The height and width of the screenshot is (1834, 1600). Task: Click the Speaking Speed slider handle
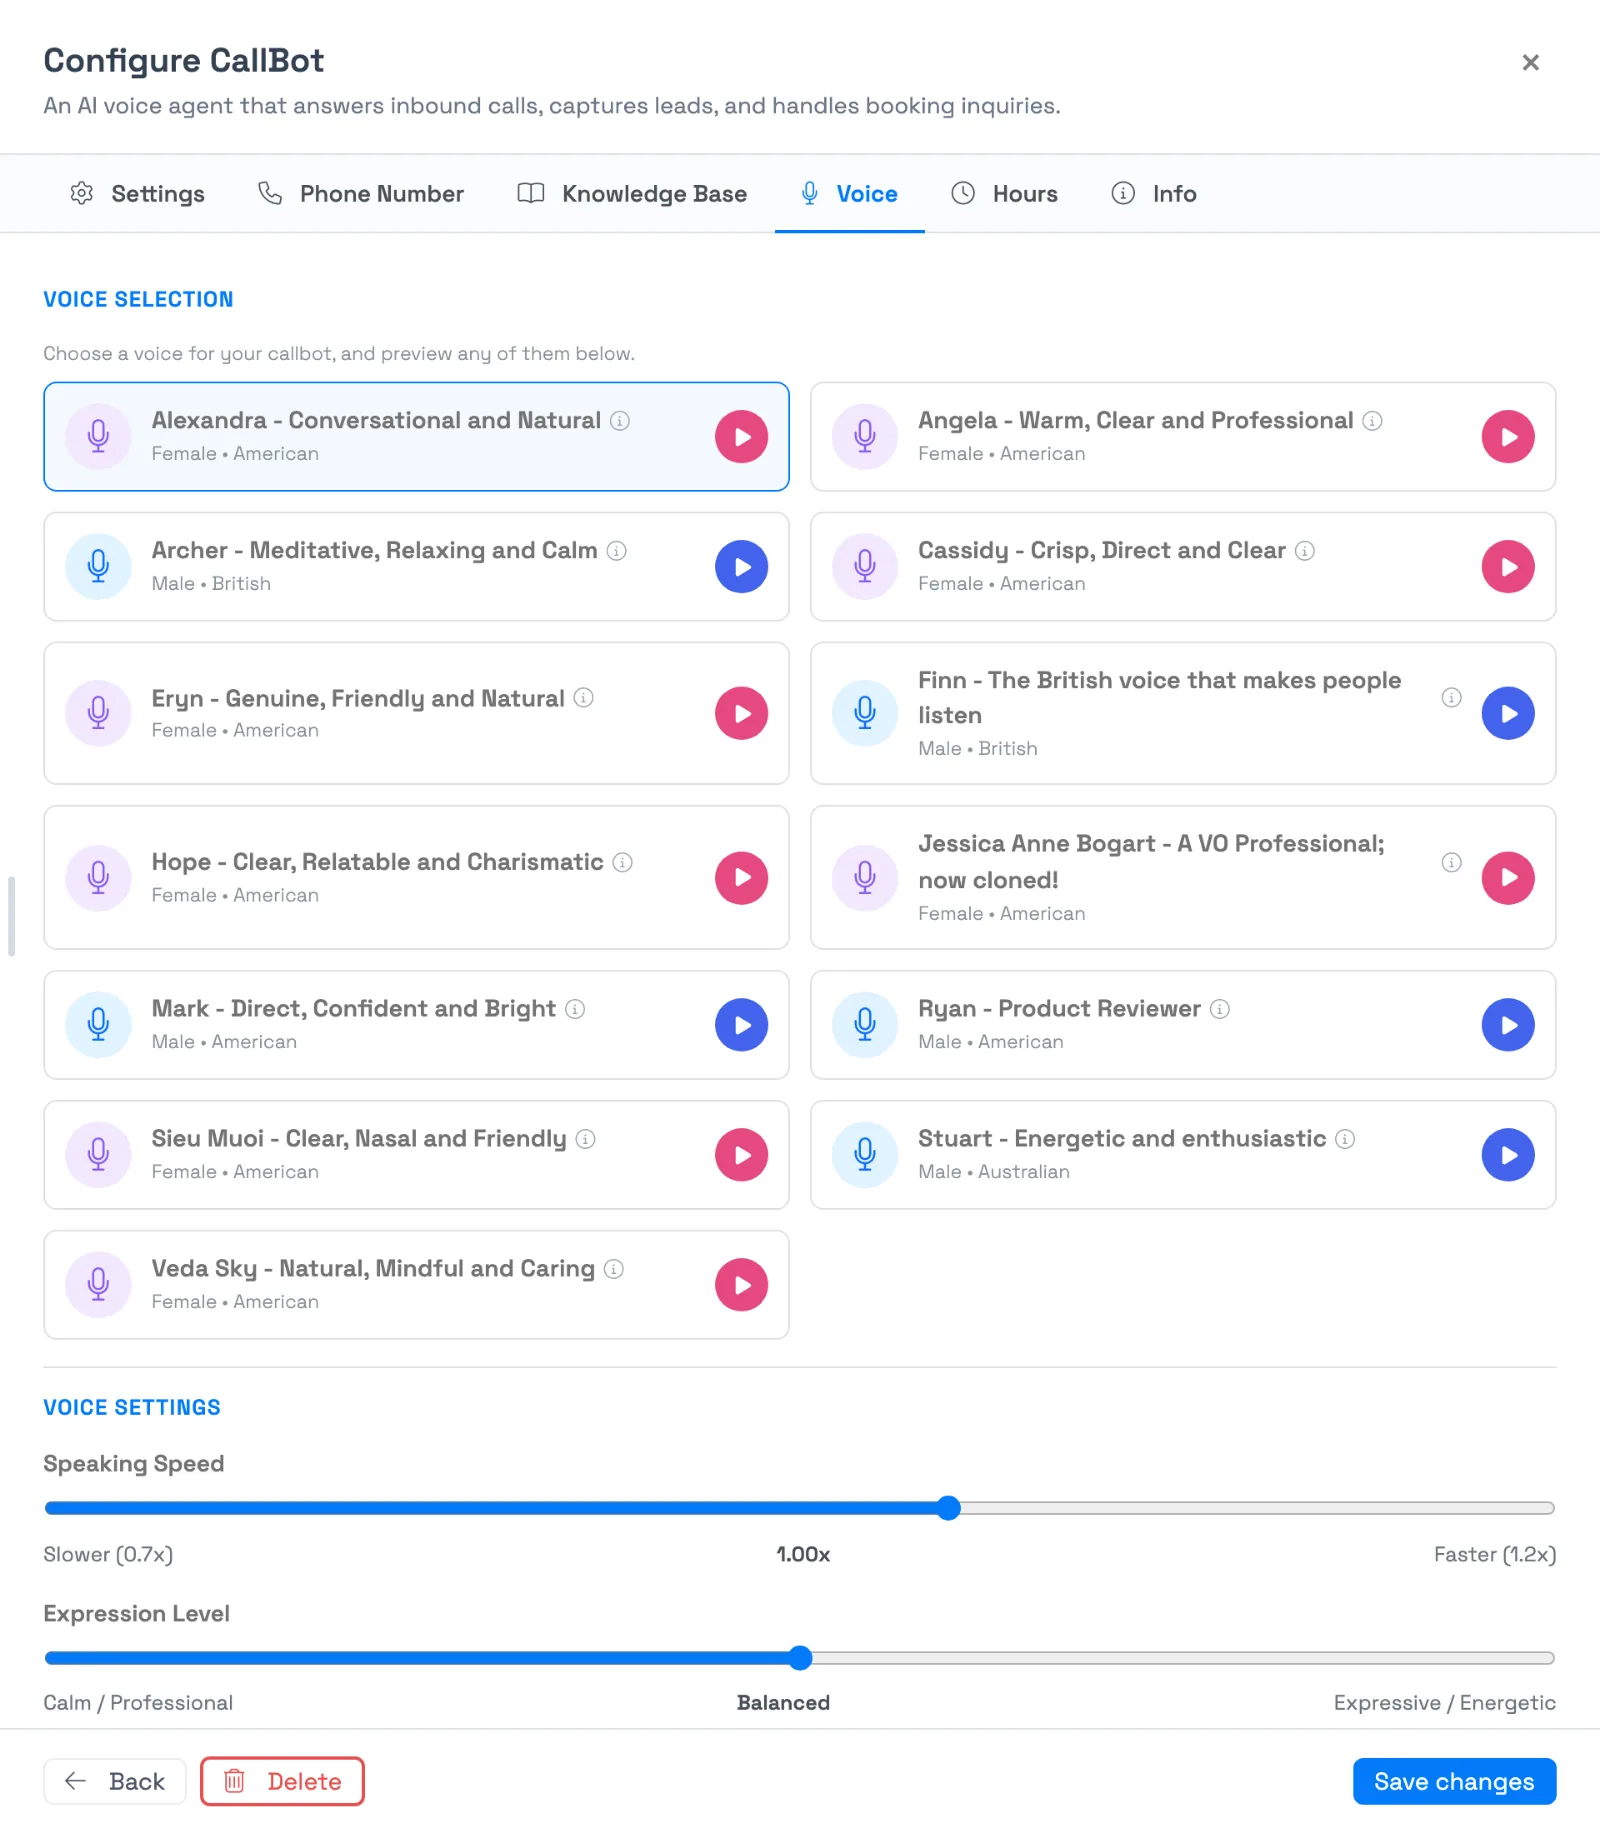pos(949,1508)
